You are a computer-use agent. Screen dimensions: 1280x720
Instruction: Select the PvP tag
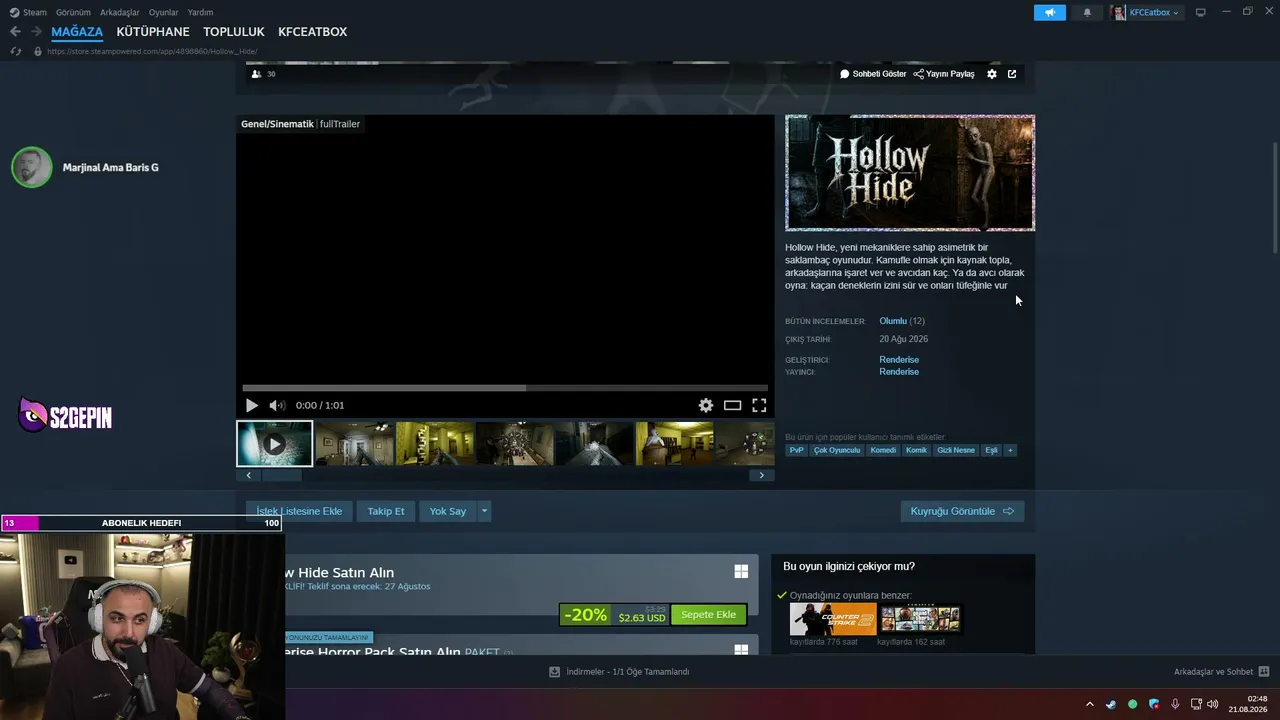pyautogui.click(x=796, y=450)
